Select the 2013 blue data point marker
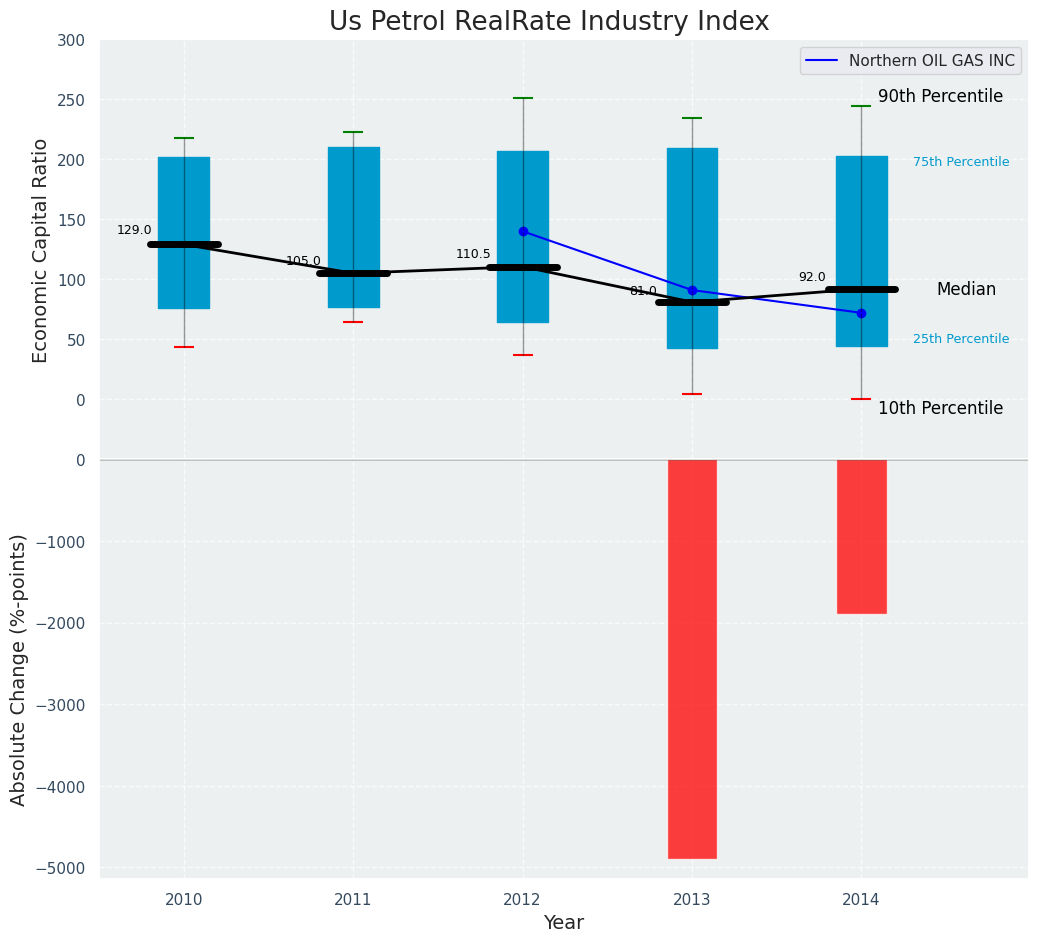The height and width of the screenshot is (942, 1039). click(x=692, y=291)
